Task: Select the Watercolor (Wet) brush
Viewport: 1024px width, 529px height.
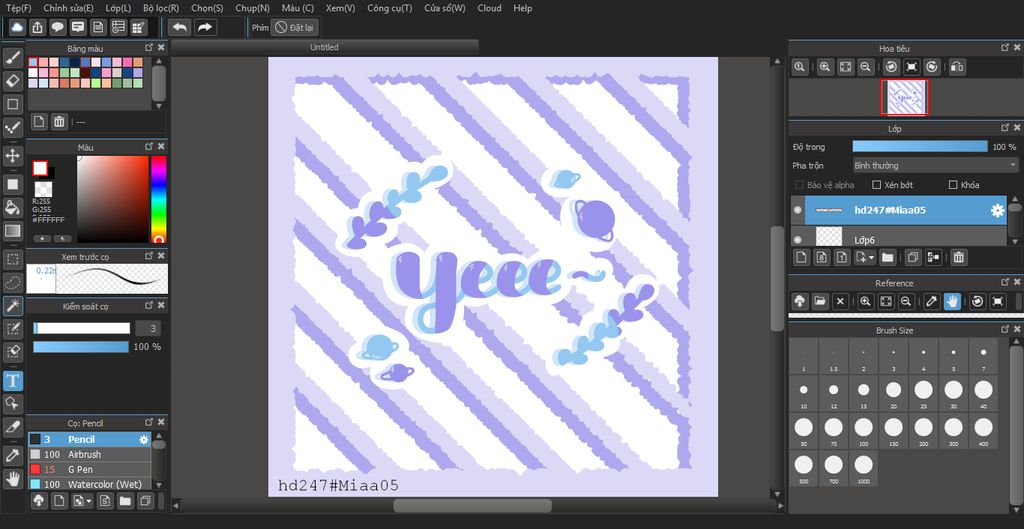Action: tap(89, 485)
